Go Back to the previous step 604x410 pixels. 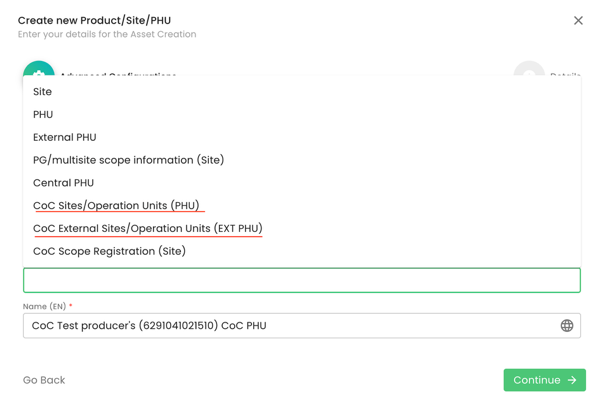[44, 380]
